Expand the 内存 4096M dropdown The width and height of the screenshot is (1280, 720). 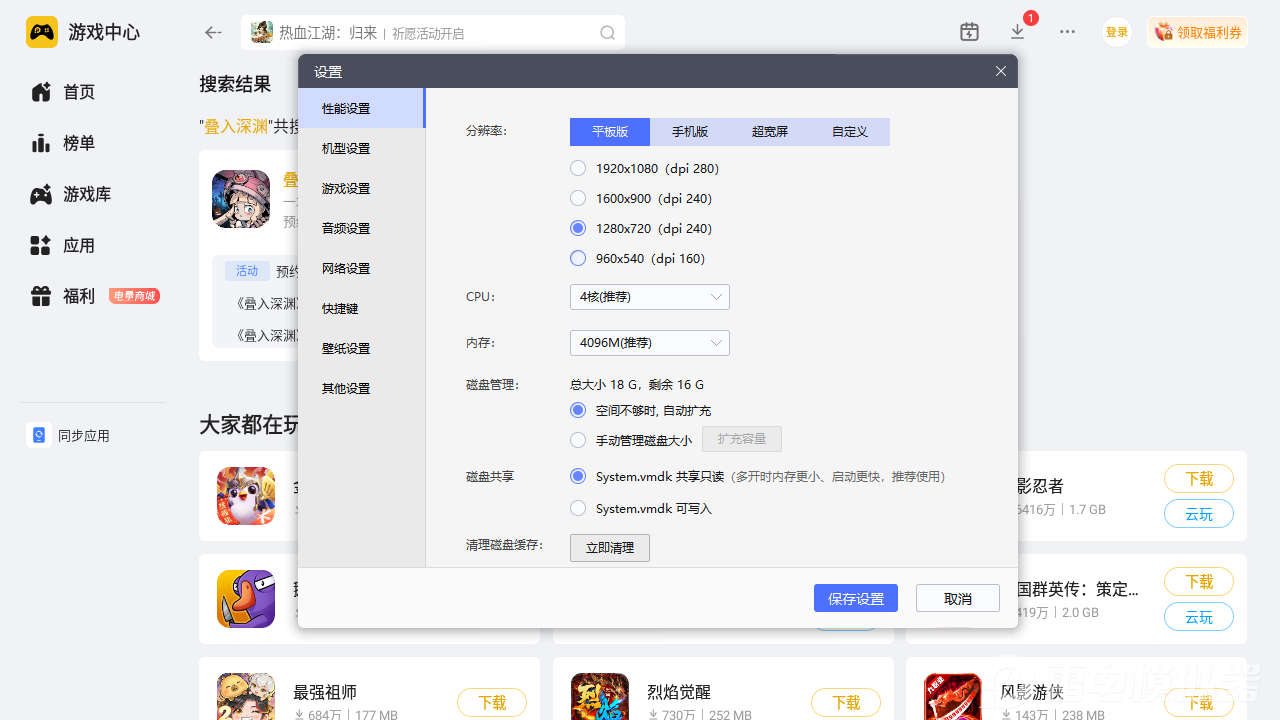click(649, 343)
